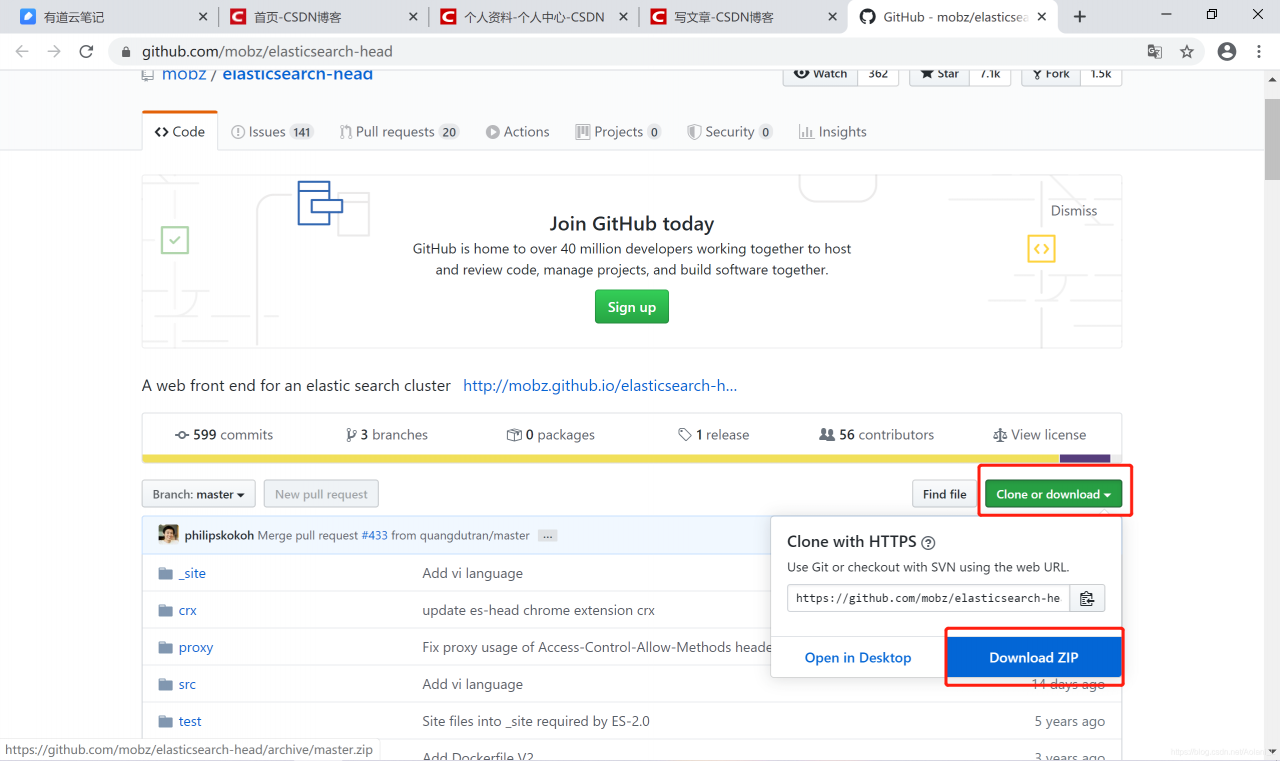Open the Actions tab
The image size is (1280, 761).
[518, 132]
